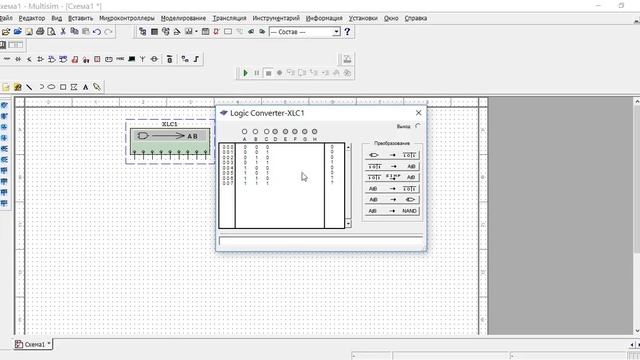Click the Copy icon
640x360 pixels.
74,32
